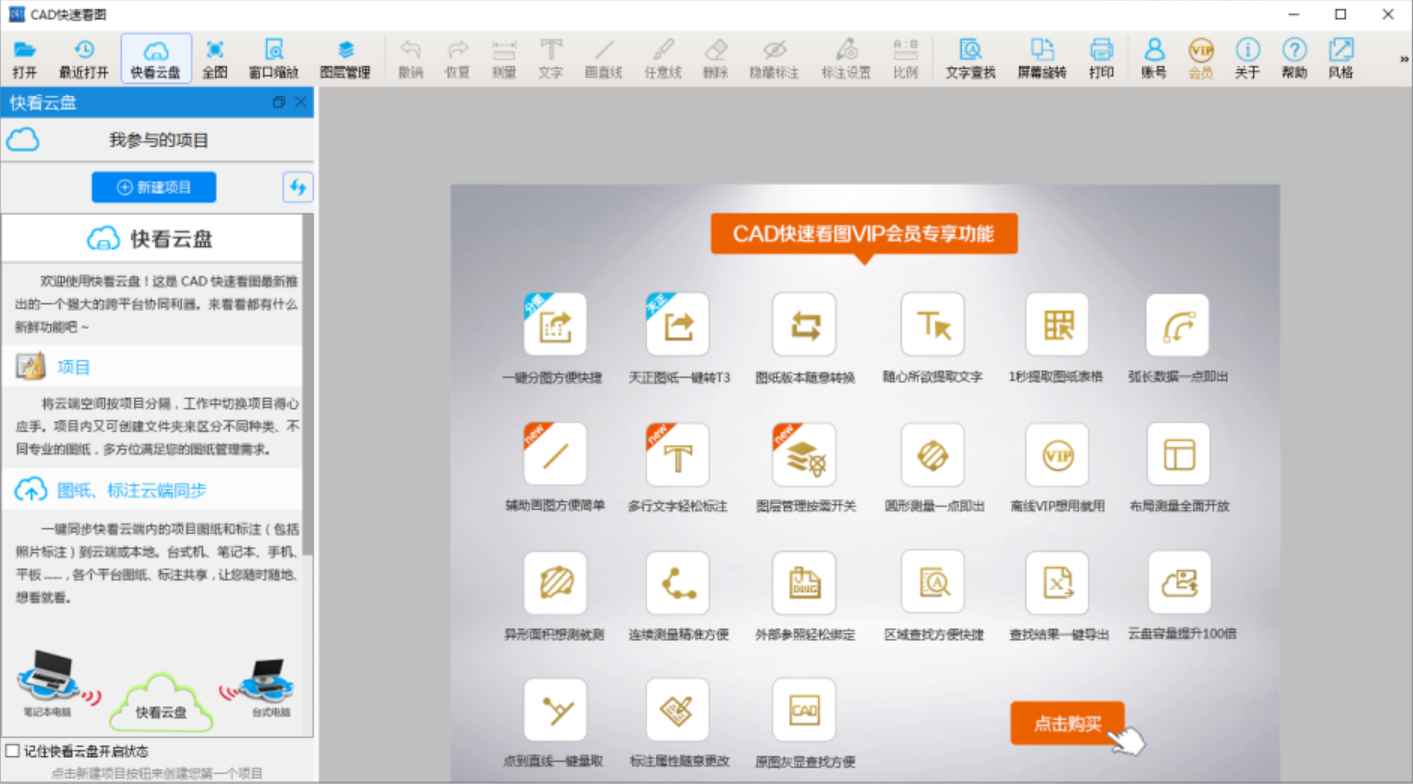Image resolution: width=1413 pixels, height=784 pixels.
Task: Zoom to full drawing with 全图
Action: click(x=216, y=57)
